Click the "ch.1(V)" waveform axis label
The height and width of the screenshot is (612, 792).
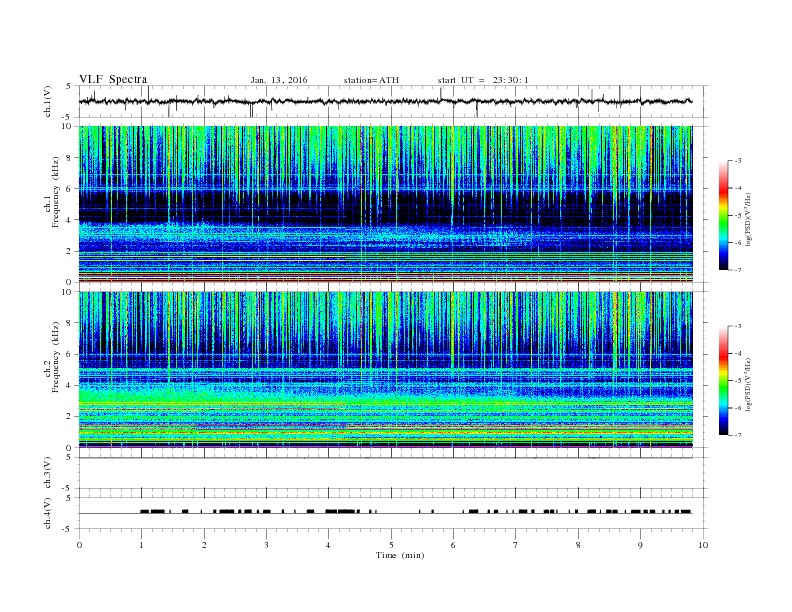48,101
